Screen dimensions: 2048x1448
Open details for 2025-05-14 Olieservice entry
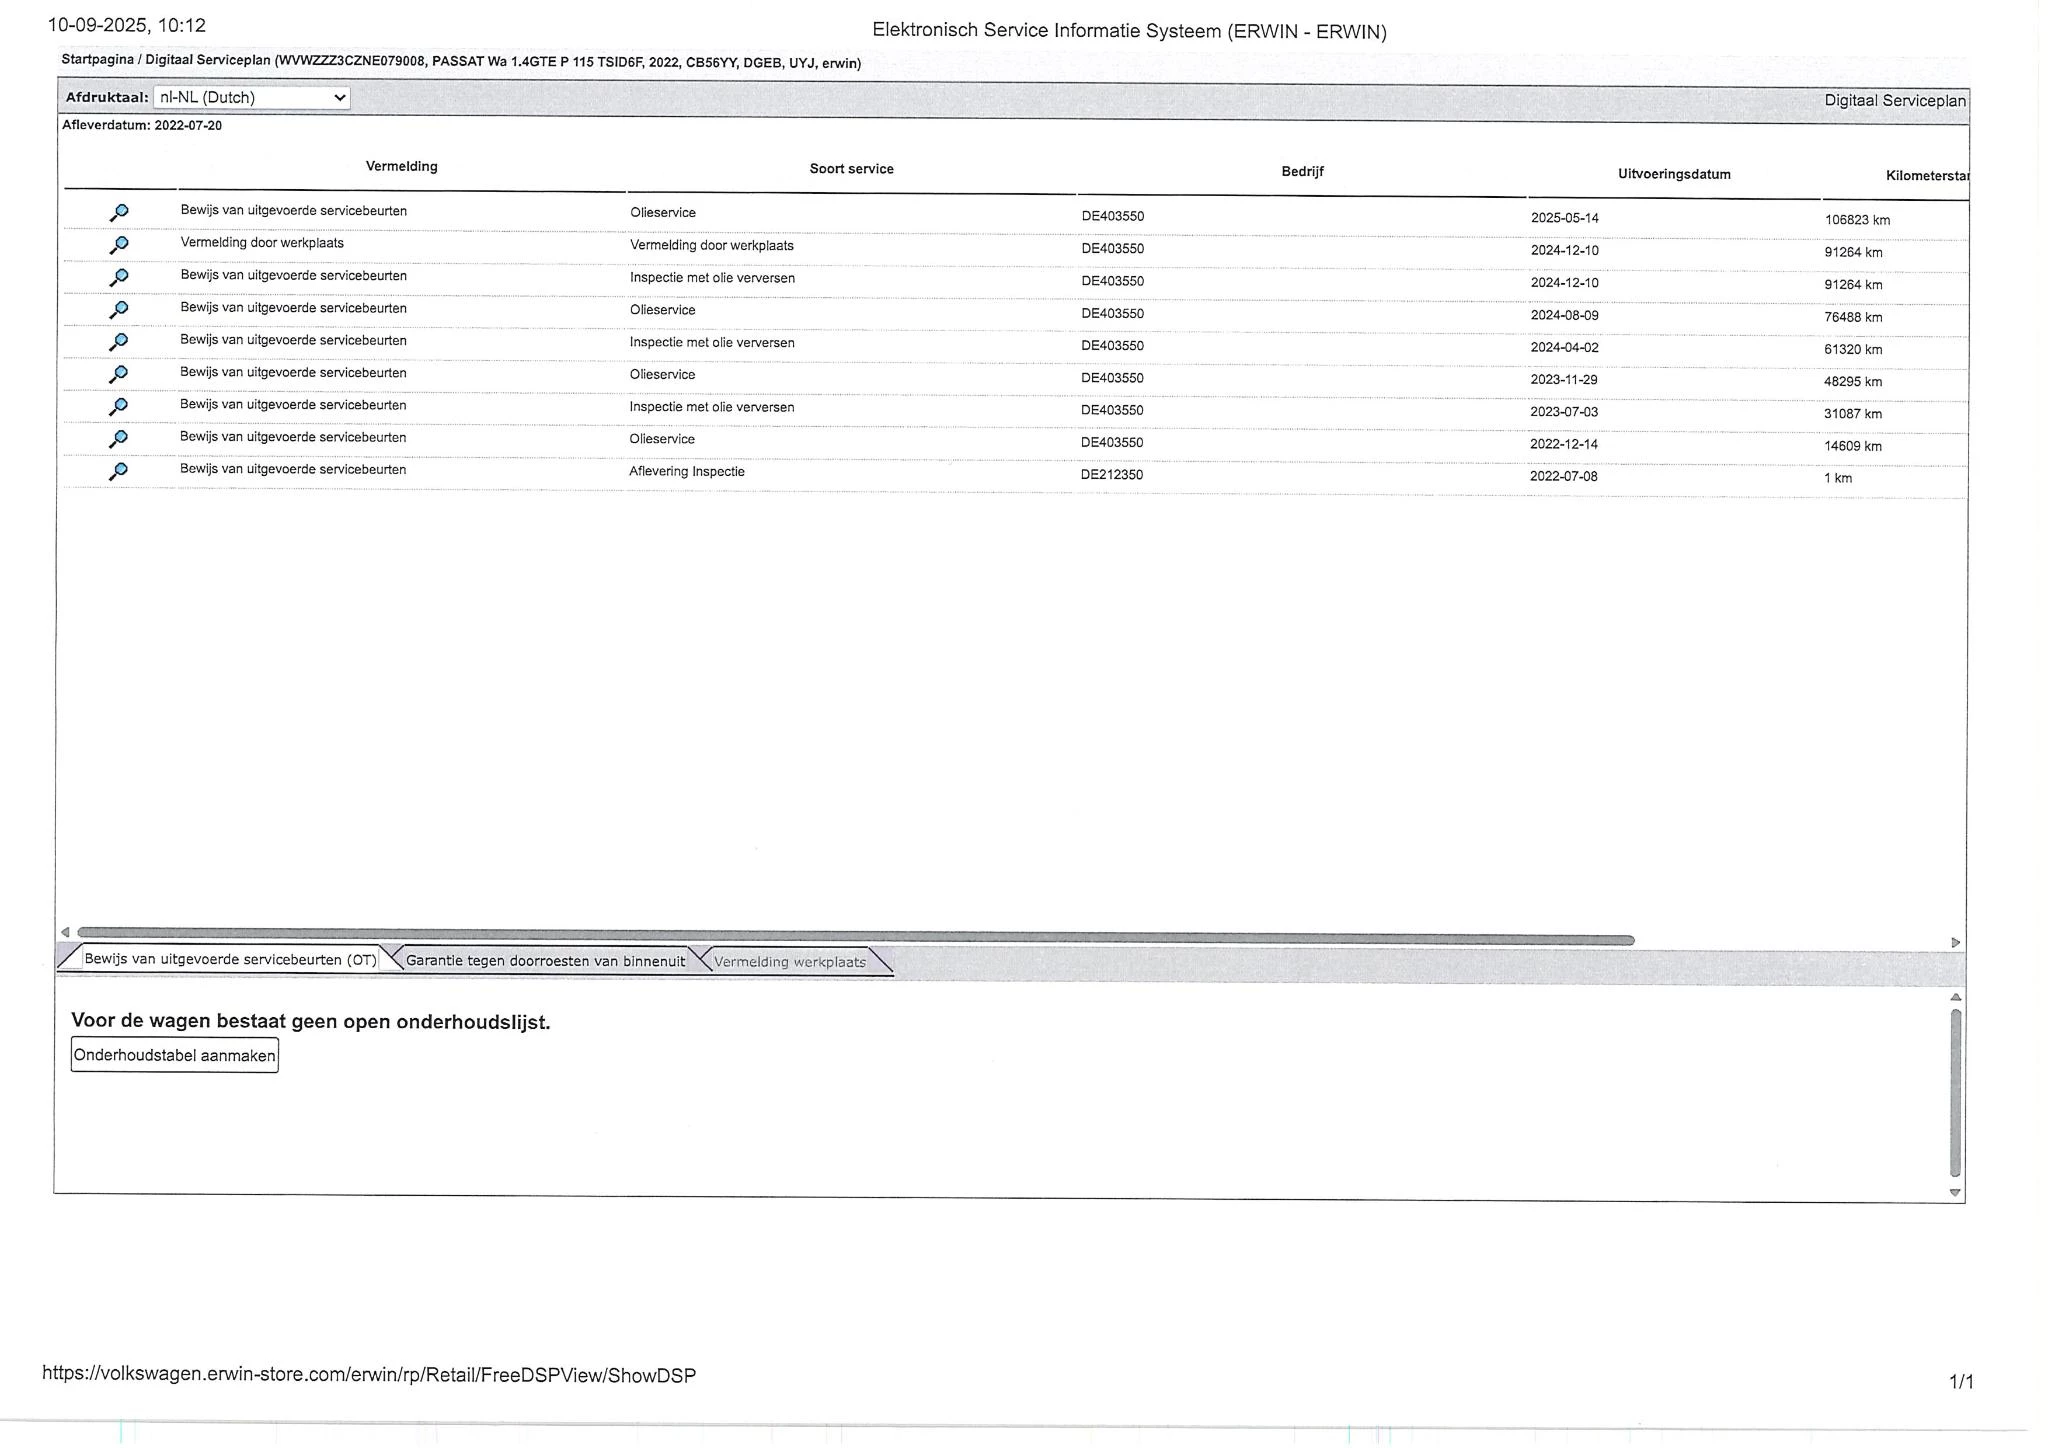pyautogui.click(x=118, y=212)
